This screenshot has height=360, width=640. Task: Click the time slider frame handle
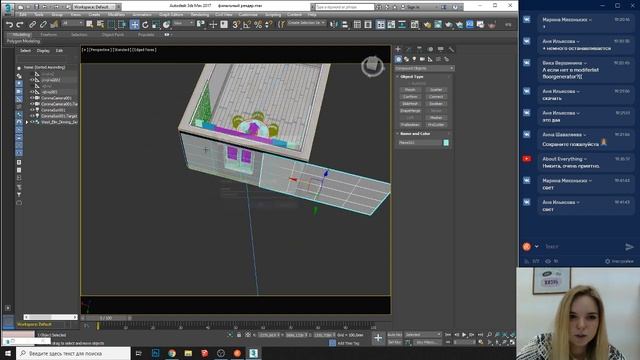pyautogui.click(x=106, y=318)
